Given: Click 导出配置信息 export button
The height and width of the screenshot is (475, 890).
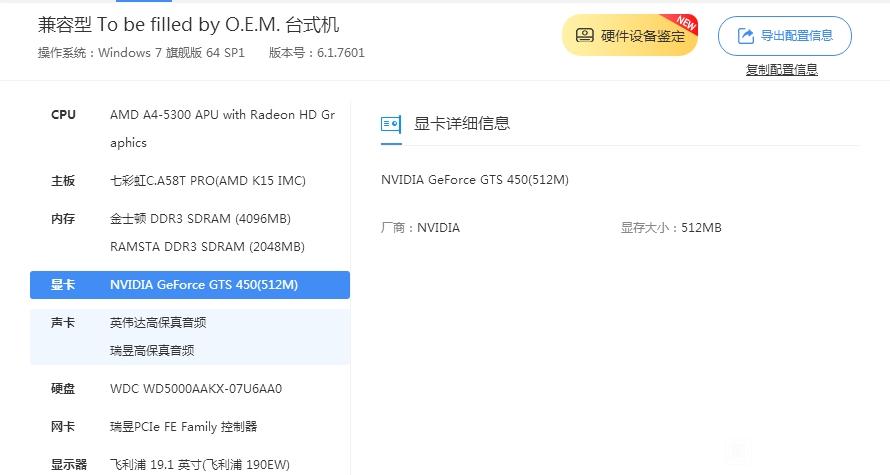Looking at the screenshot, I should 784,36.
